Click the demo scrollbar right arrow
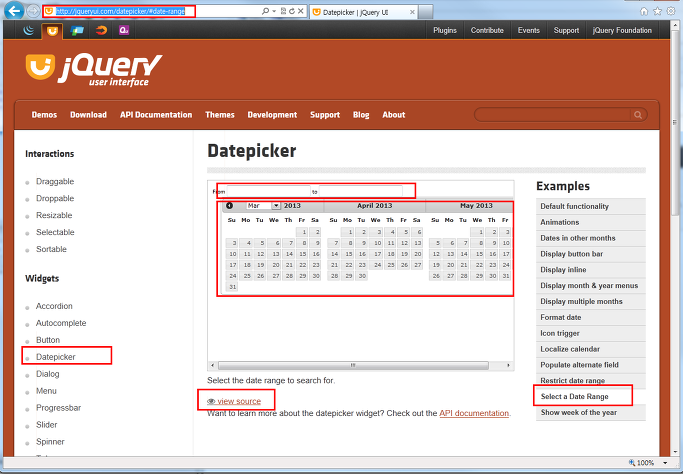 [508, 366]
